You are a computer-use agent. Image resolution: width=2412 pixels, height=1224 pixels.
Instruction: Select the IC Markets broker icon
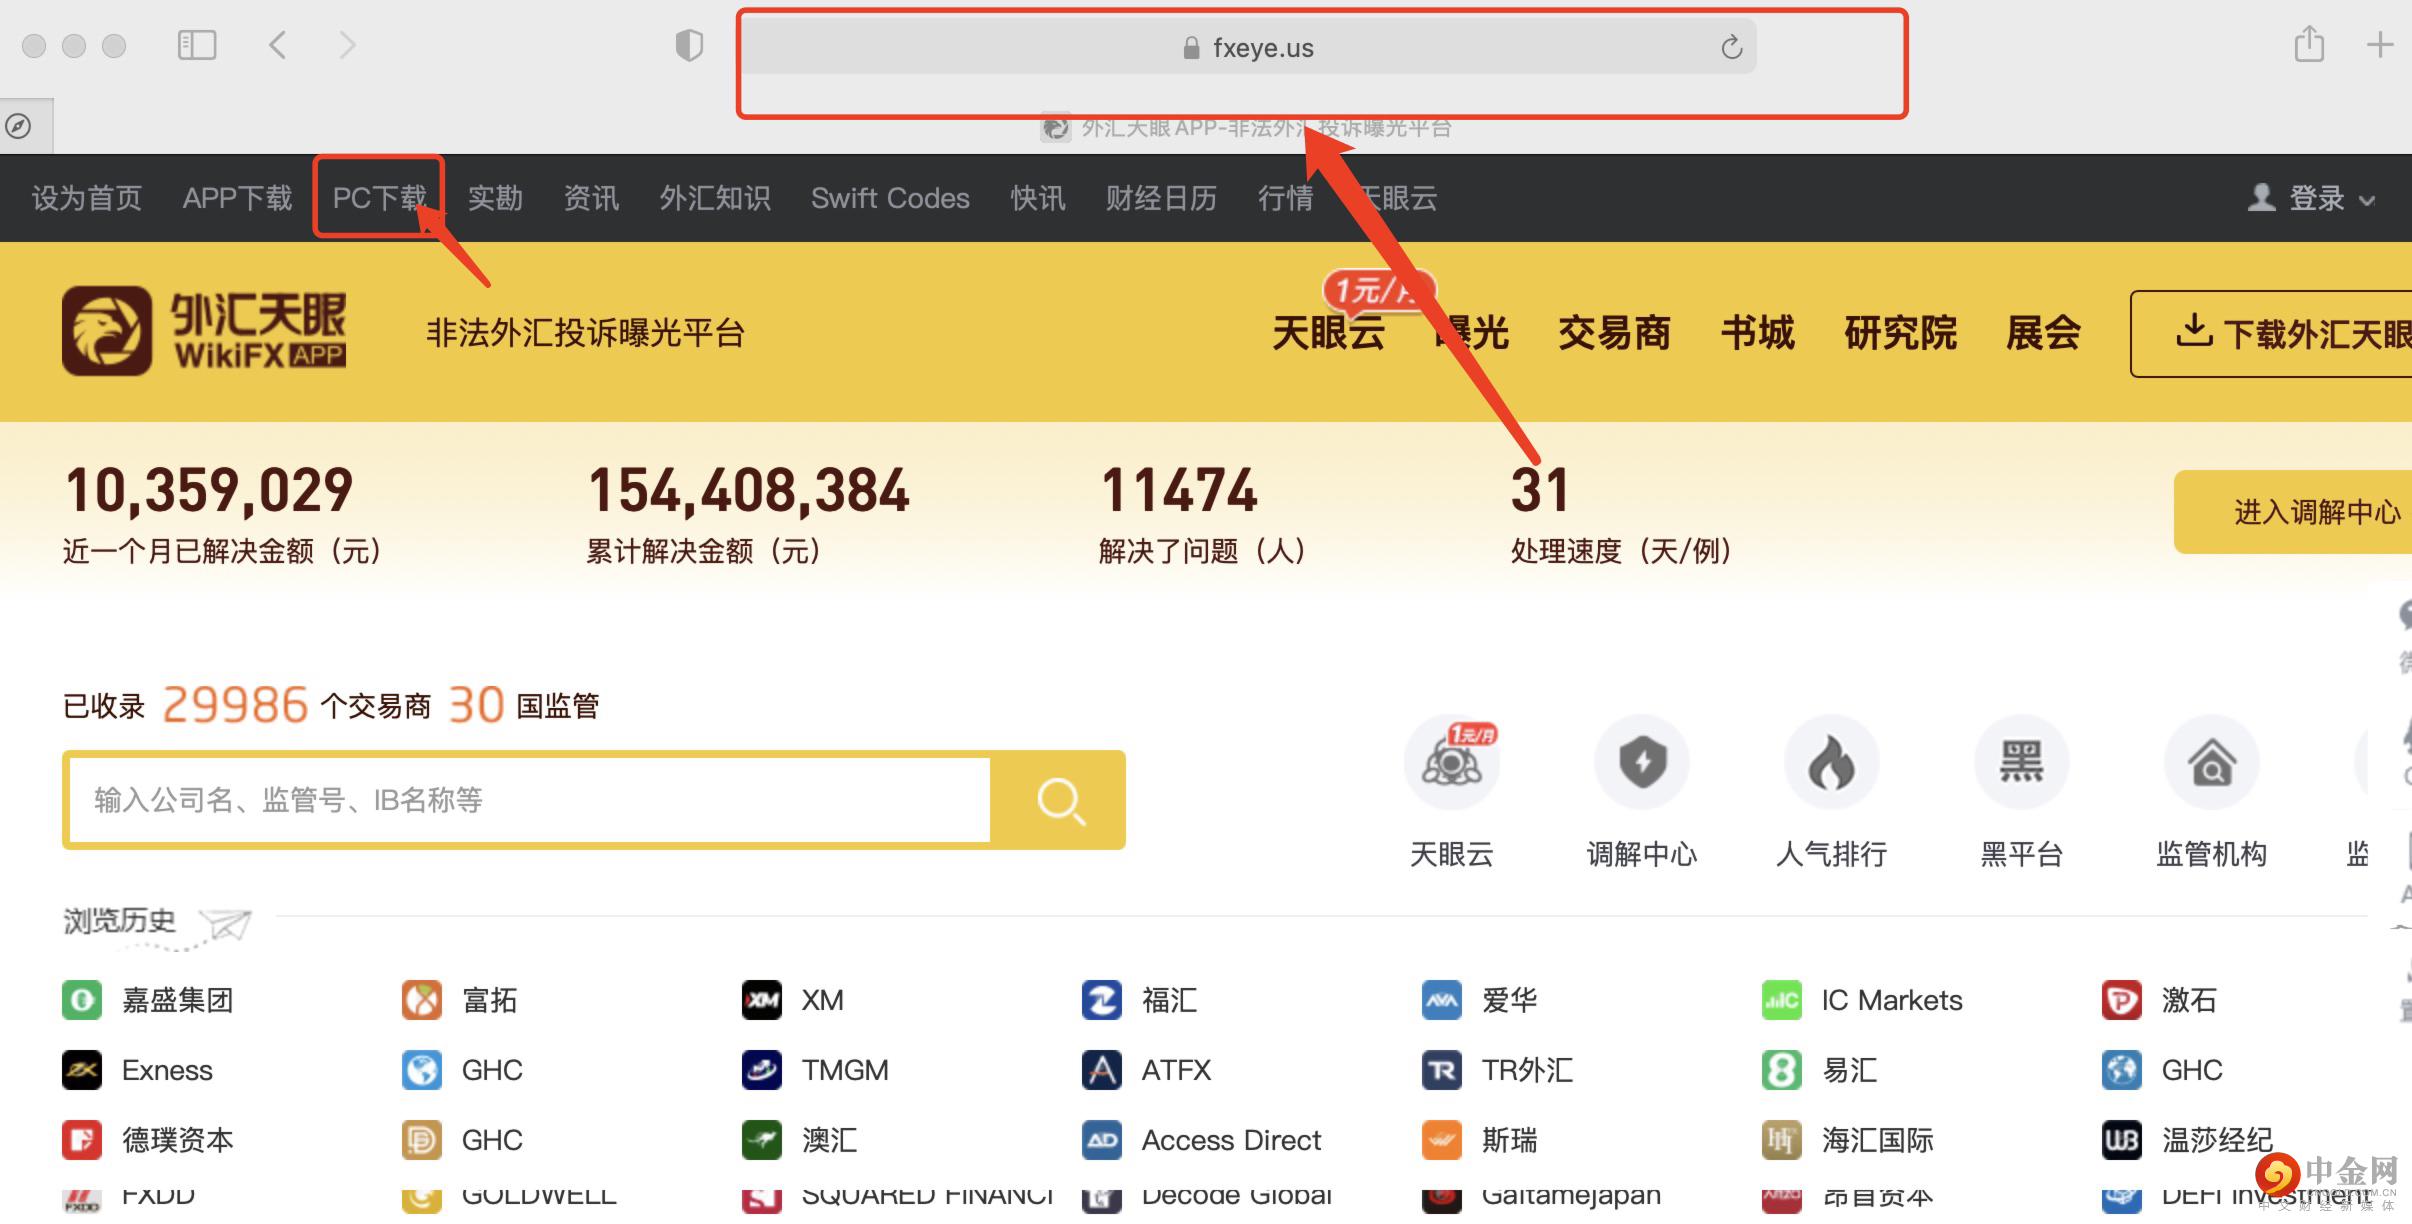coord(1781,1000)
